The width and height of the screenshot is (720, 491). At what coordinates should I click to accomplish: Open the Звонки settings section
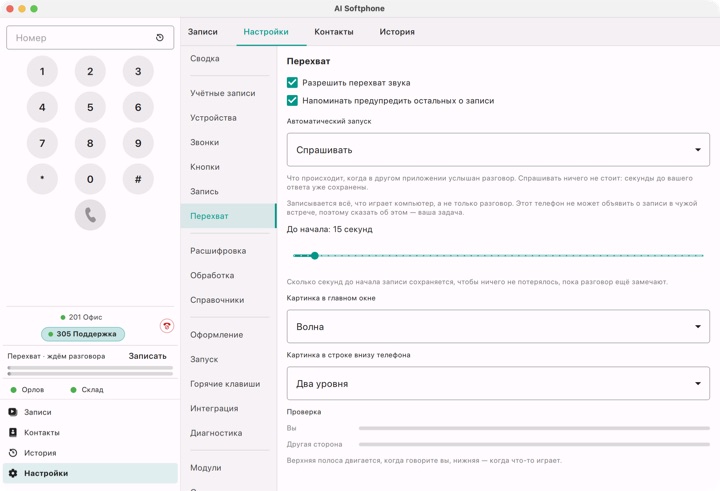(x=228, y=142)
